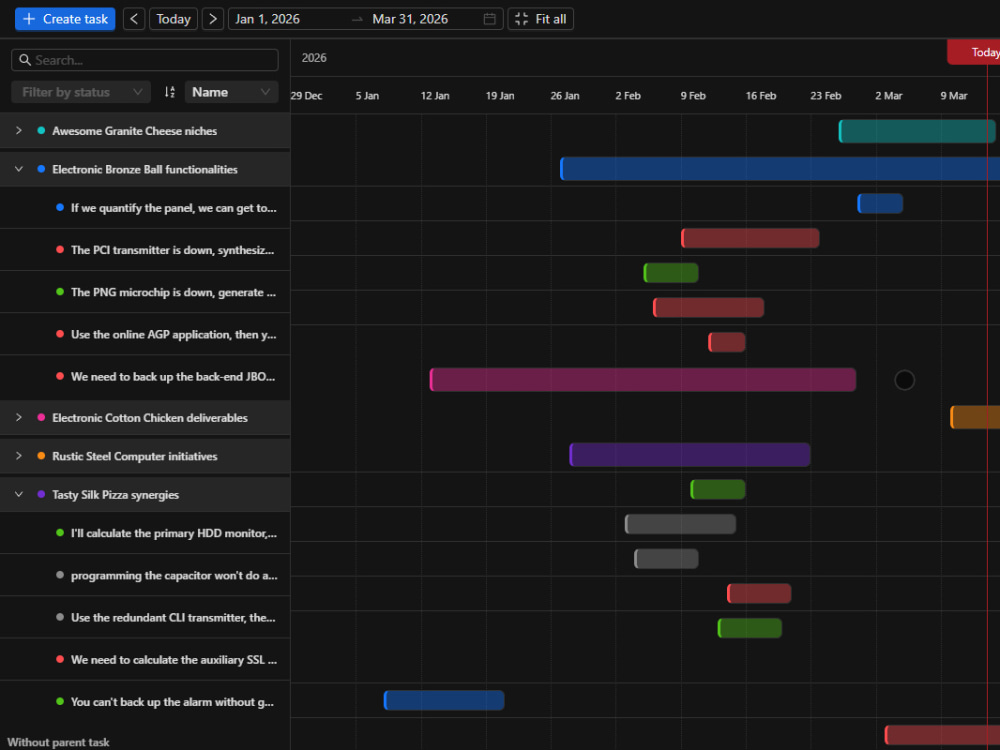Click the shorter gray timeline bar

666,559
